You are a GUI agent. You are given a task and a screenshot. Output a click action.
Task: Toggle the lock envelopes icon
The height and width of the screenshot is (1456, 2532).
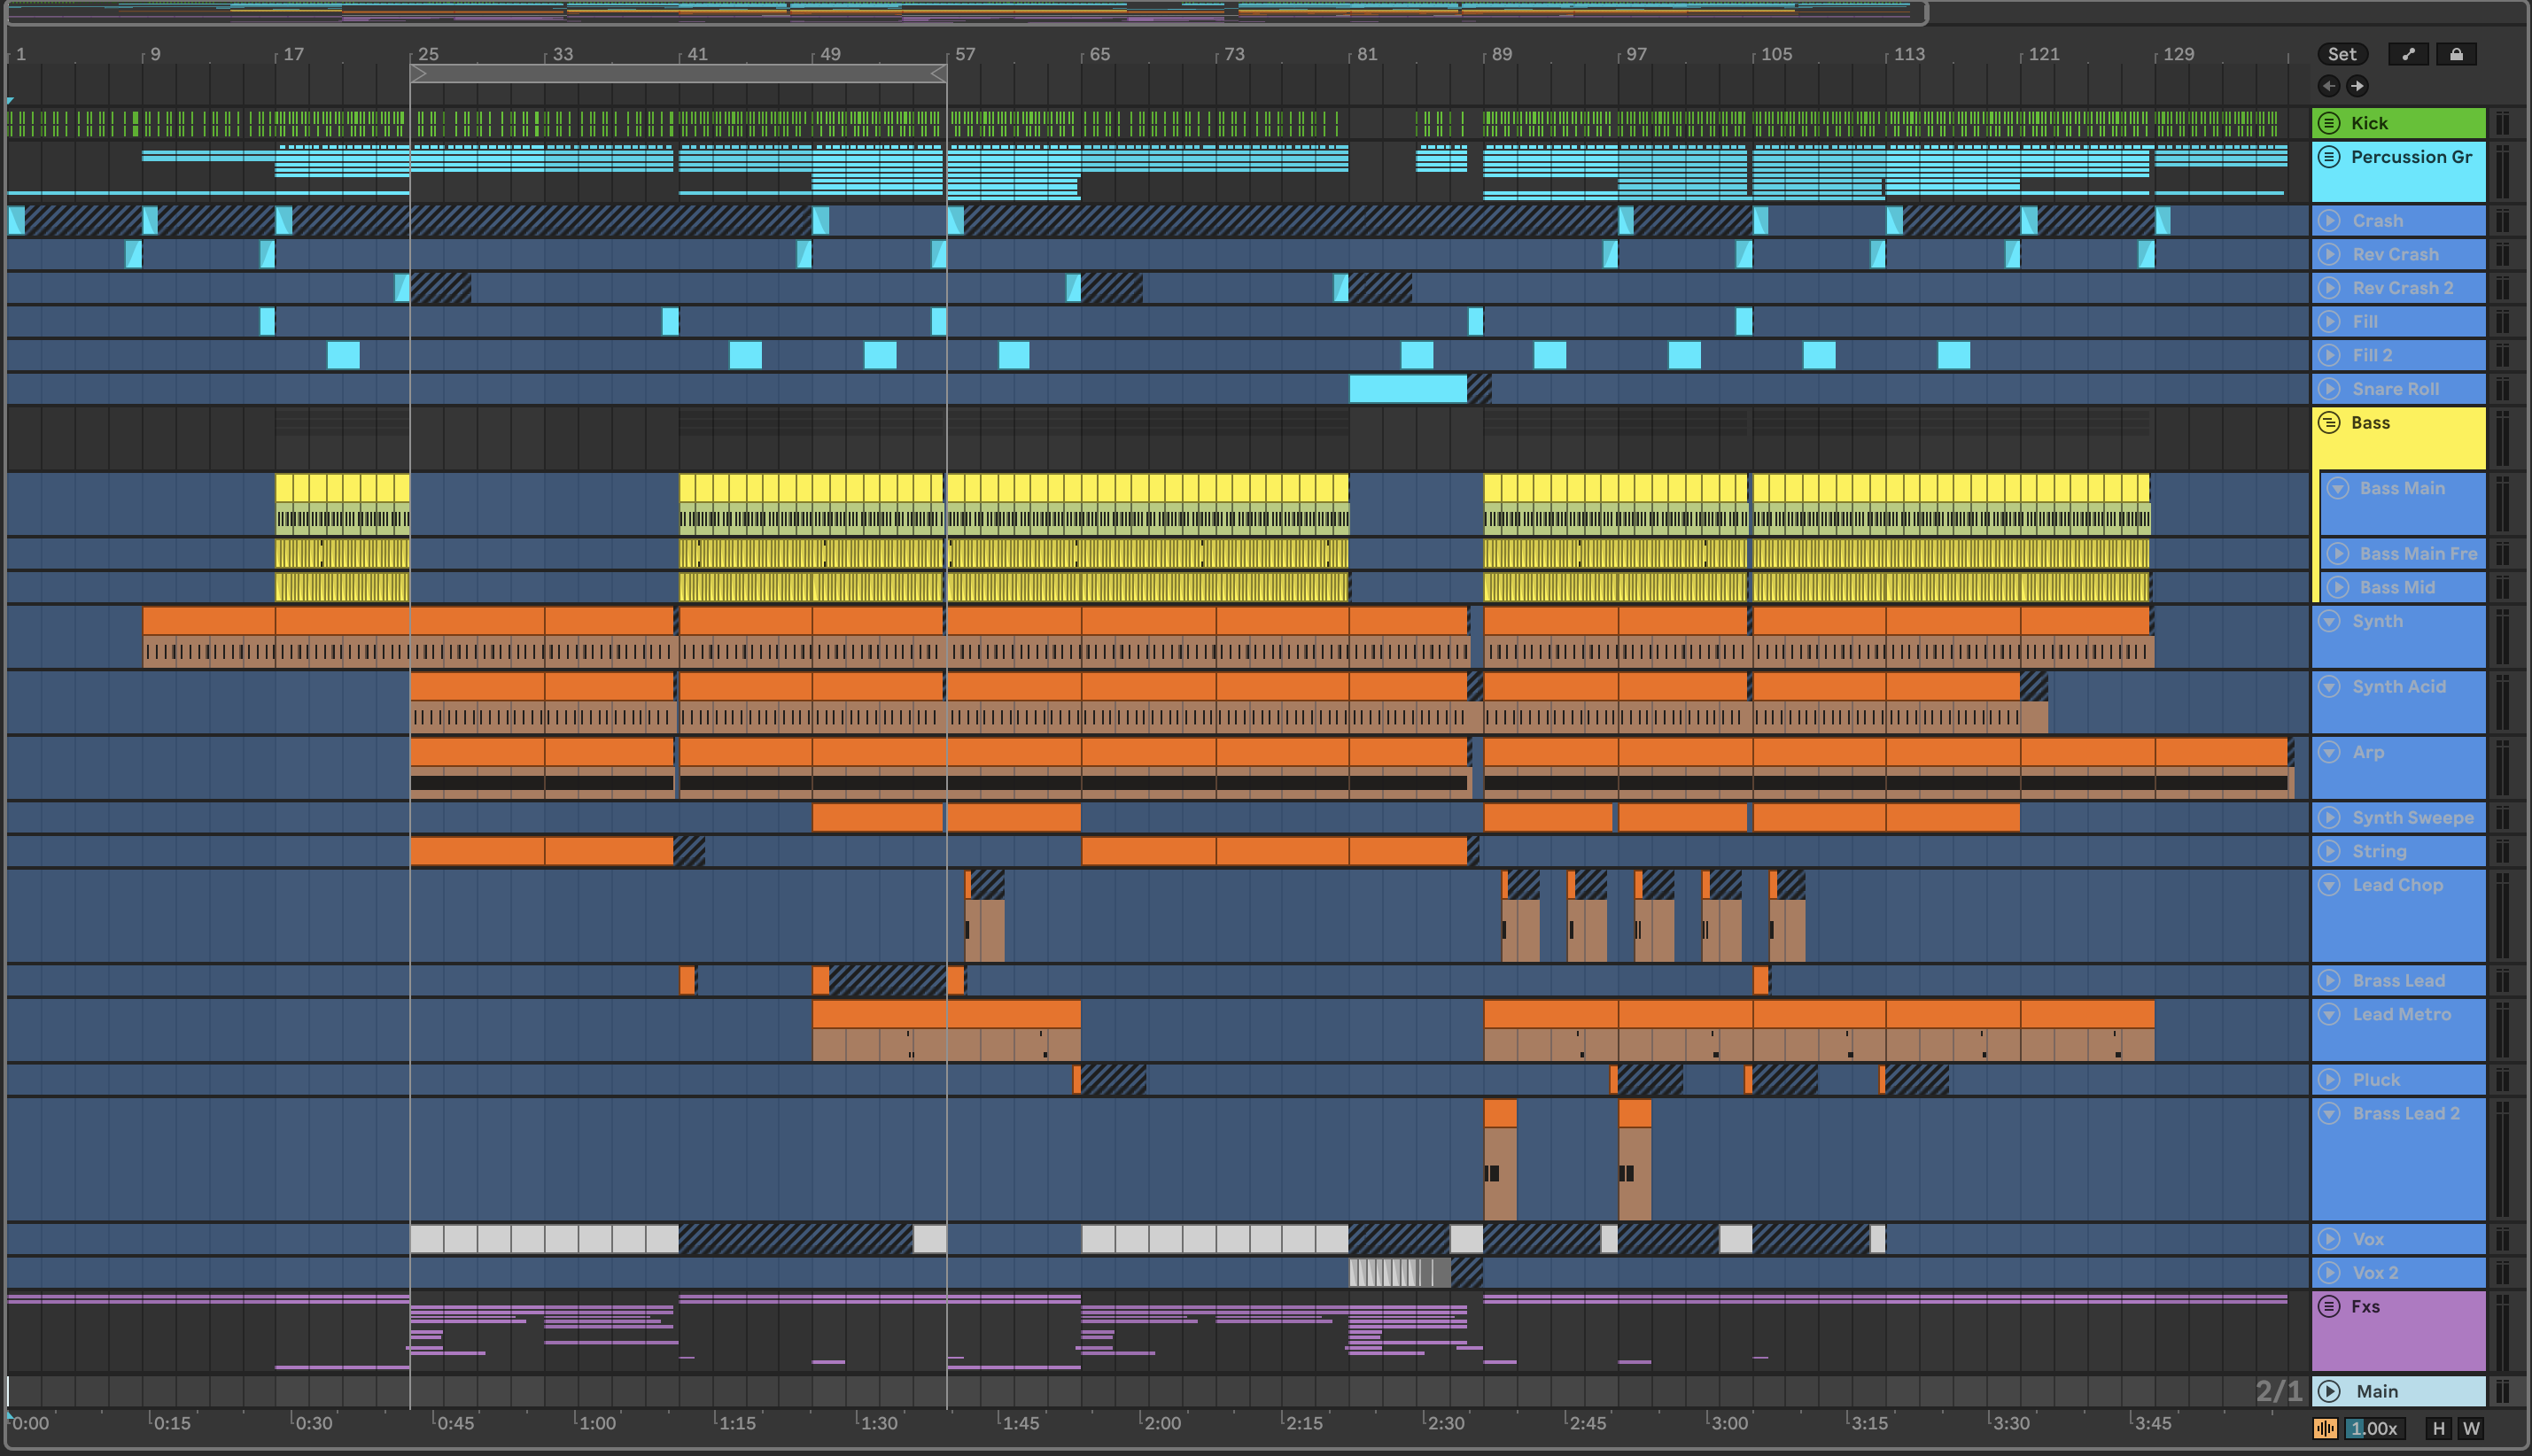click(2456, 54)
